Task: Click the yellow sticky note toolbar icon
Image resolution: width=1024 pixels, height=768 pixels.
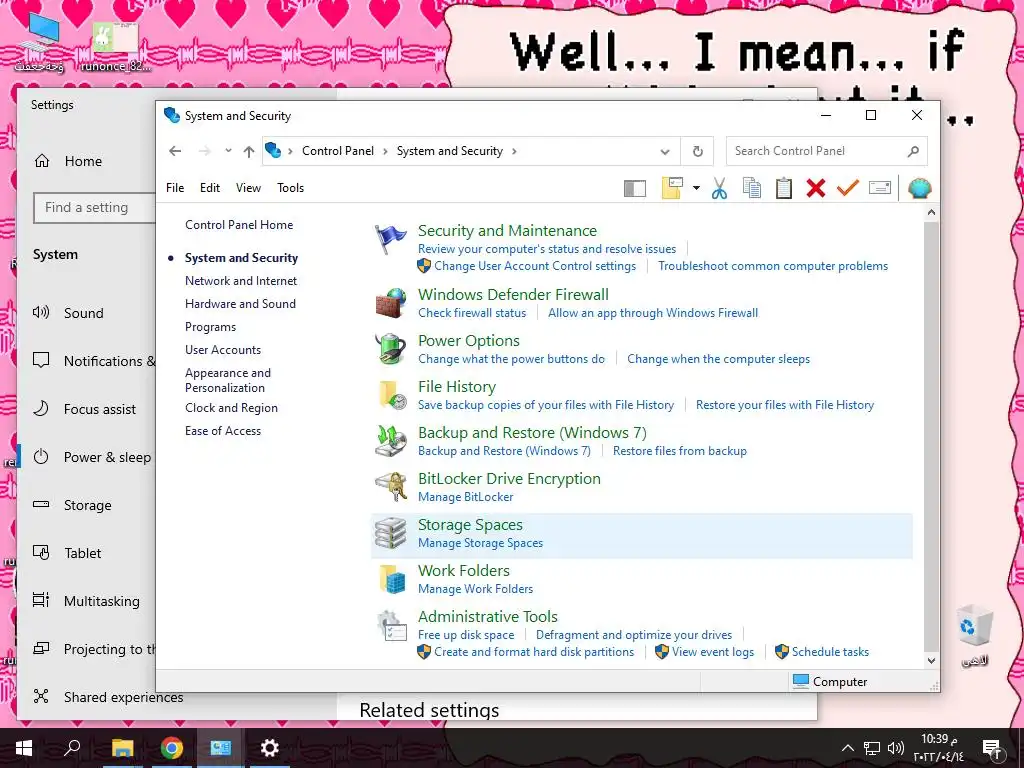Action: 672,188
